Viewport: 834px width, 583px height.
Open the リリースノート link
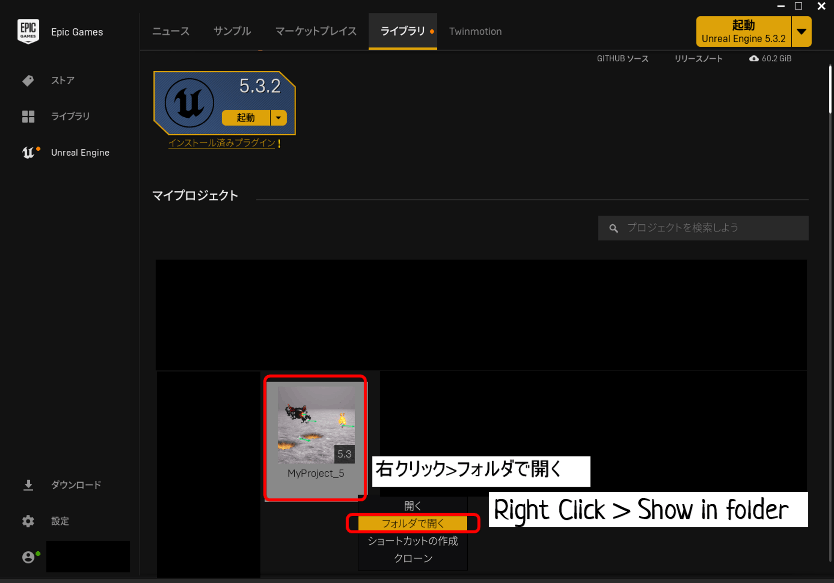[698, 59]
